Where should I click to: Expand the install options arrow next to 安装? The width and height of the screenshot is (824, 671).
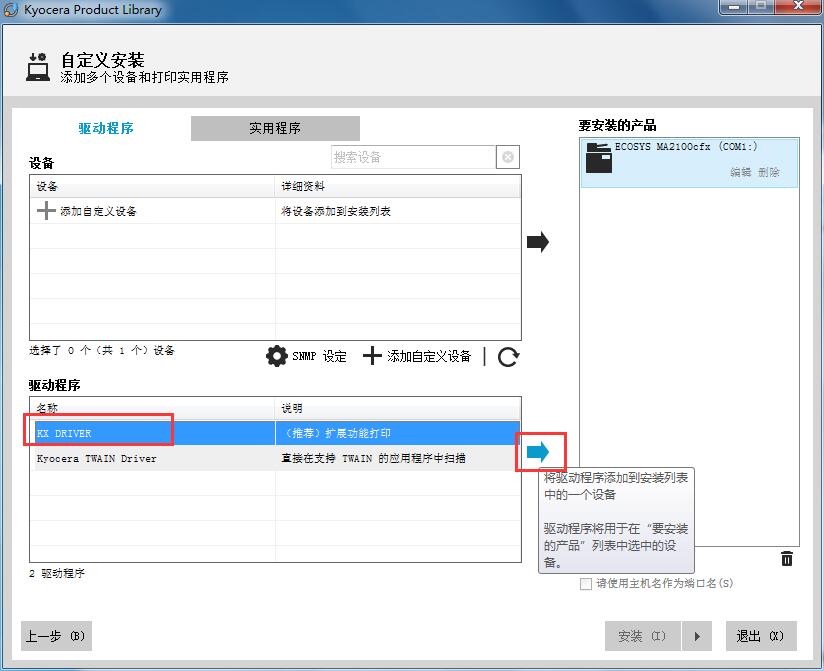click(x=697, y=636)
